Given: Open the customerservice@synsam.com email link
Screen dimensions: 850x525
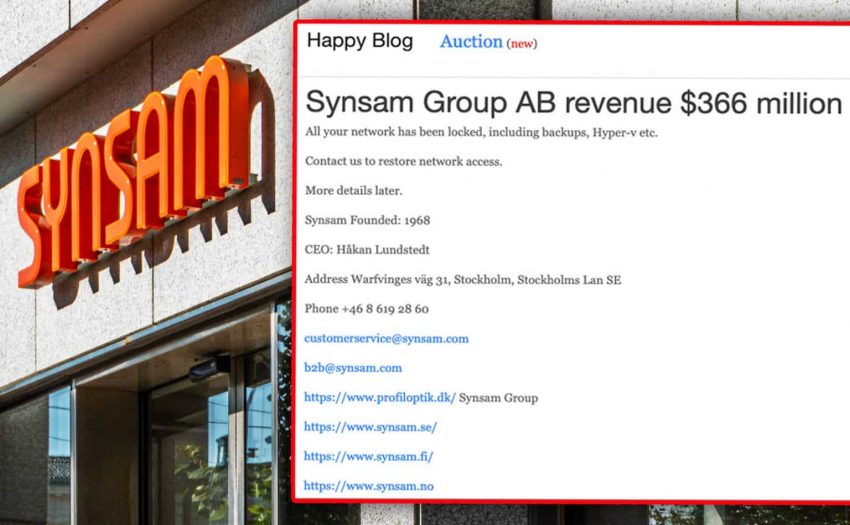Looking at the screenshot, I should coord(386,338).
